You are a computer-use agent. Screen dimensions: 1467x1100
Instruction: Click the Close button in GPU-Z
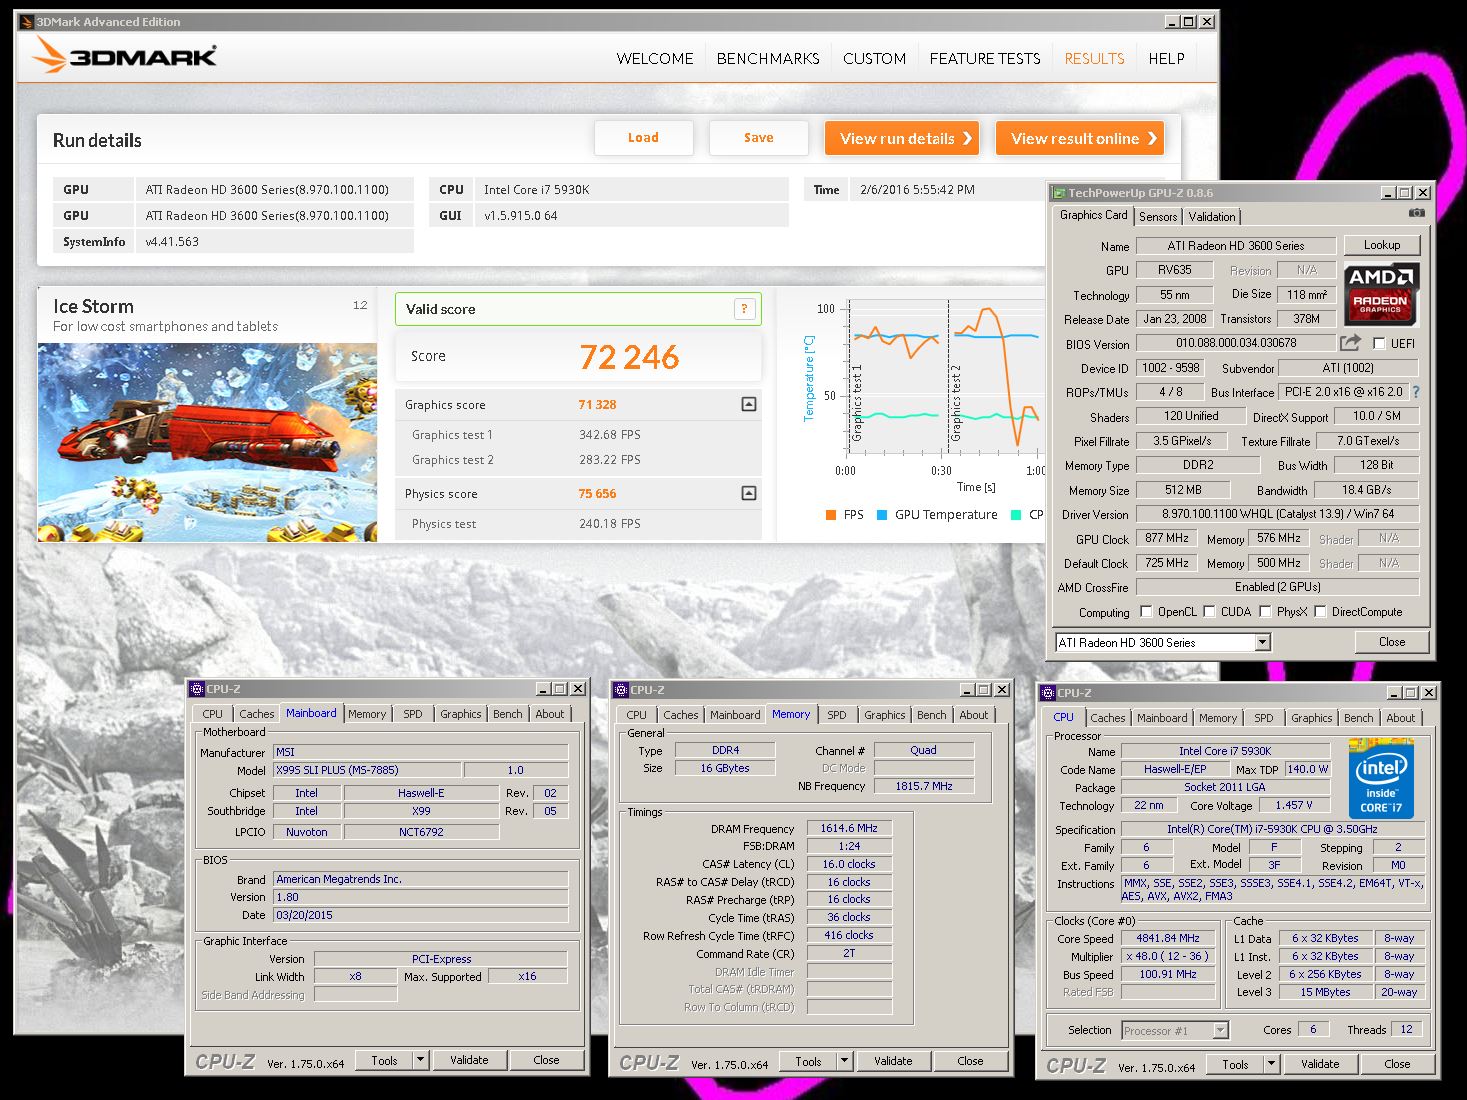(1391, 642)
